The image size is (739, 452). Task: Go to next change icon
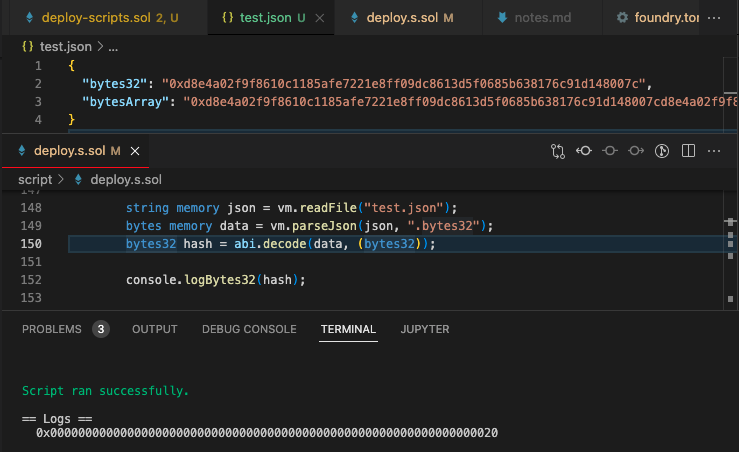tap(636, 151)
